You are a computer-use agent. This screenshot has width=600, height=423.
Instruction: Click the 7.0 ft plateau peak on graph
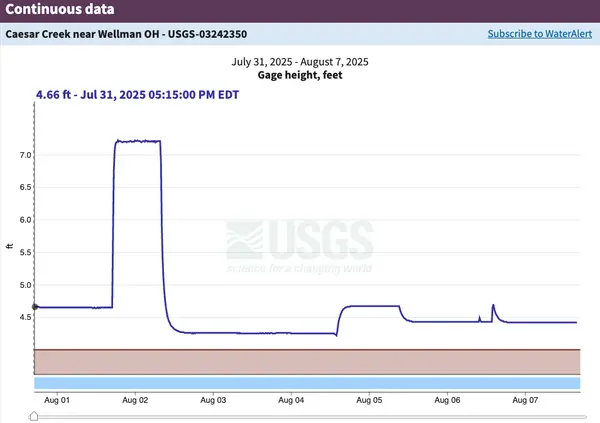coord(138,142)
